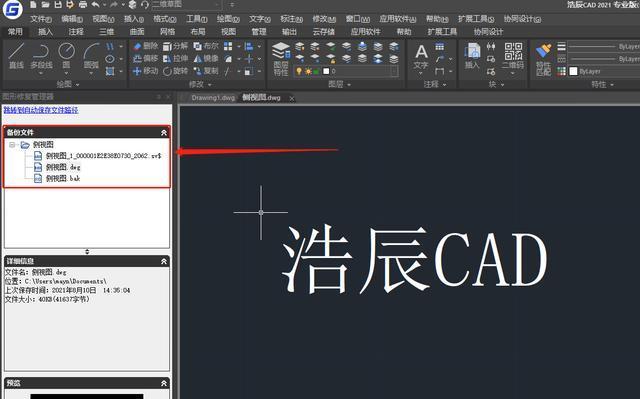
Task: Choose the Stretch (拉伸) tool
Action: 176,59
